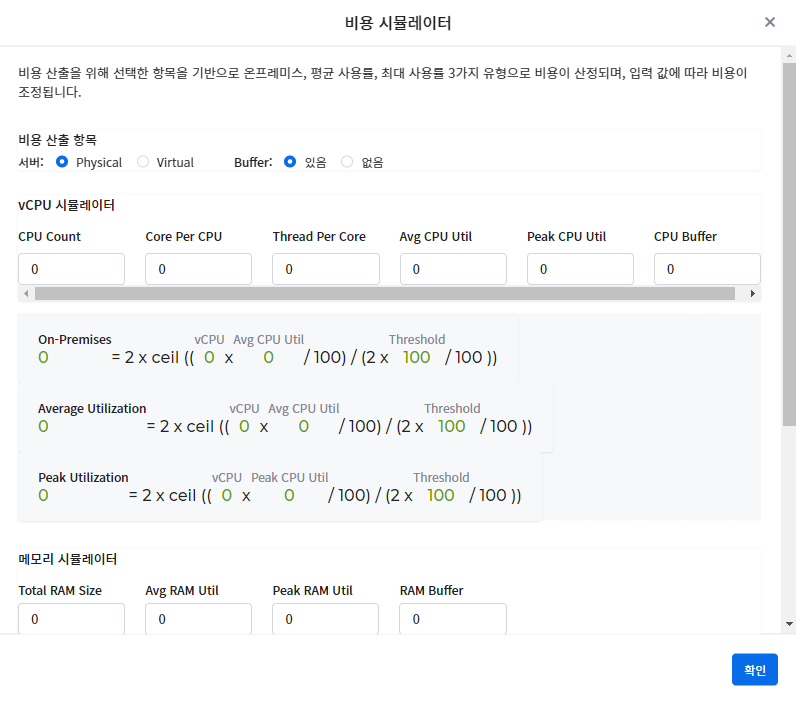Focus the RAM Buffer input field
This screenshot has height=703, width=796.
pos(453,619)
